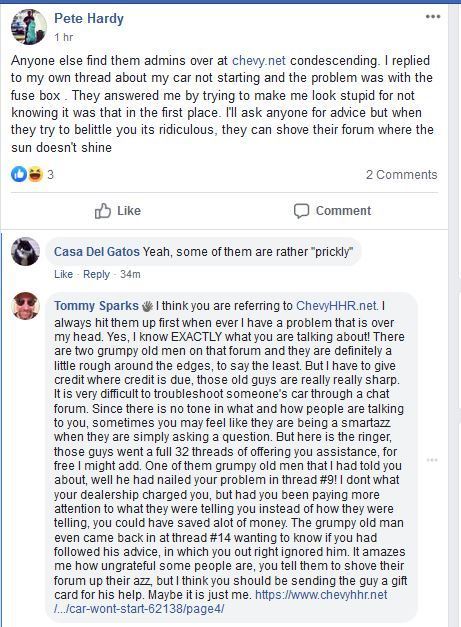Open Tommy Sparks profile name link
This screenshot has height=627, width=461.
96,306
